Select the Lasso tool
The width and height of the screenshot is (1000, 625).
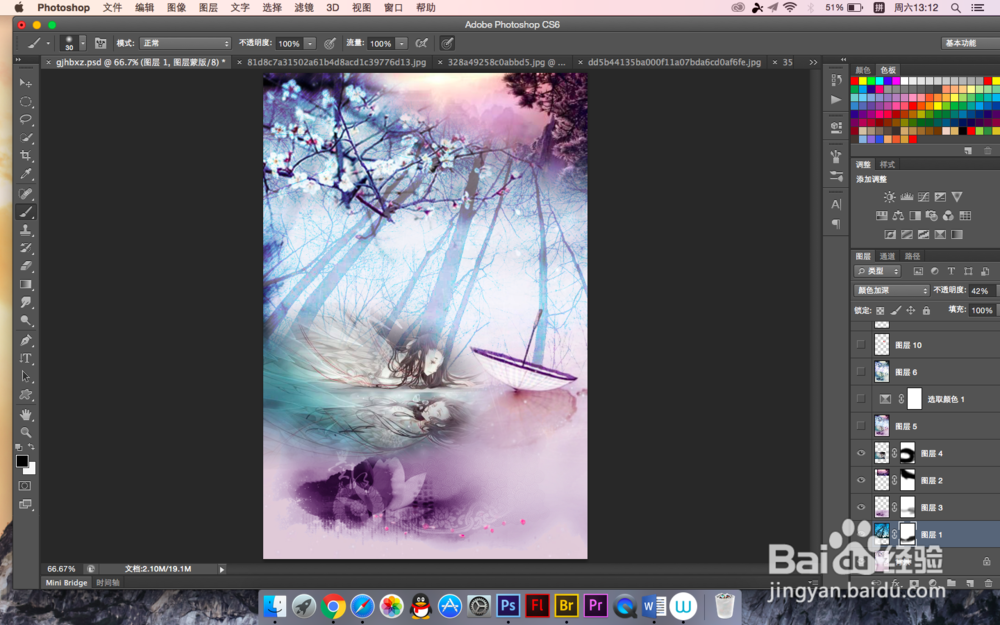pos(26,119)
